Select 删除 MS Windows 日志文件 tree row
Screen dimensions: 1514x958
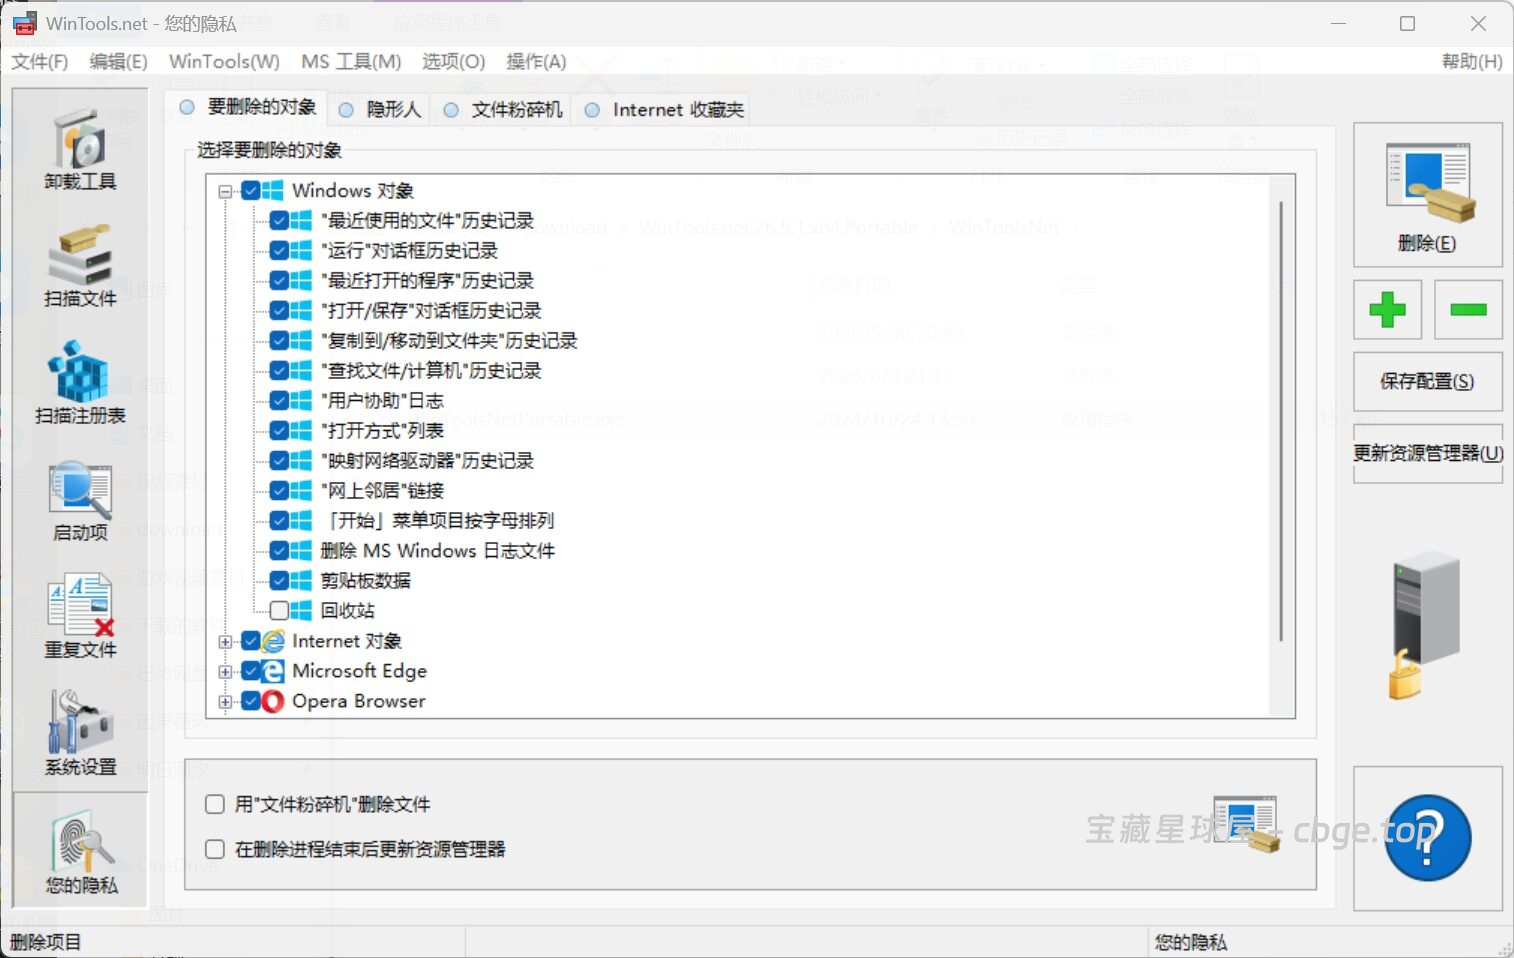(437, 551)
